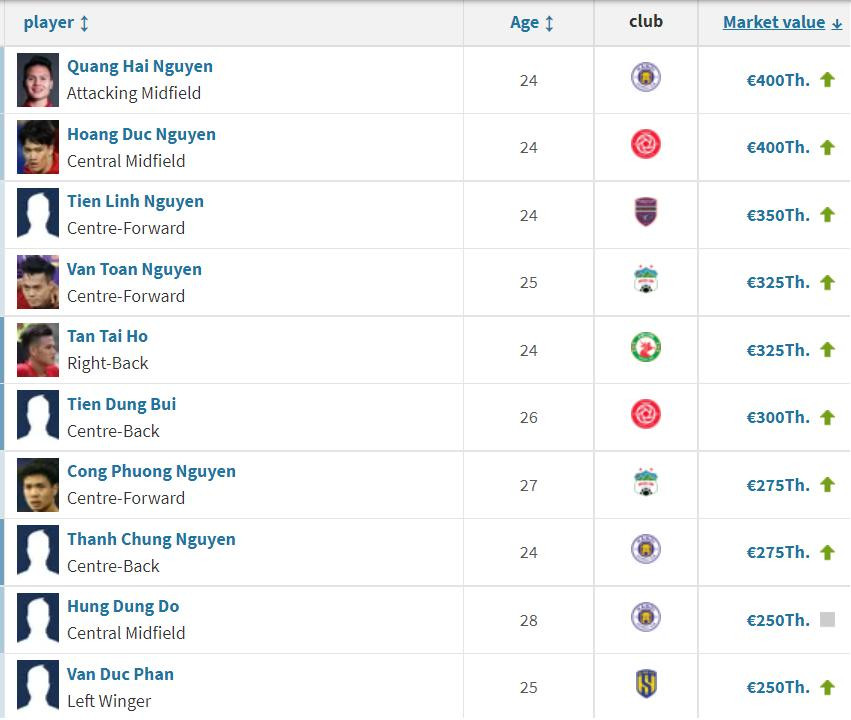The width and height of the screenshot is (851, 720).
Task: Click Van Toan Nguyen's portrait photo
Action: point(36,281)
